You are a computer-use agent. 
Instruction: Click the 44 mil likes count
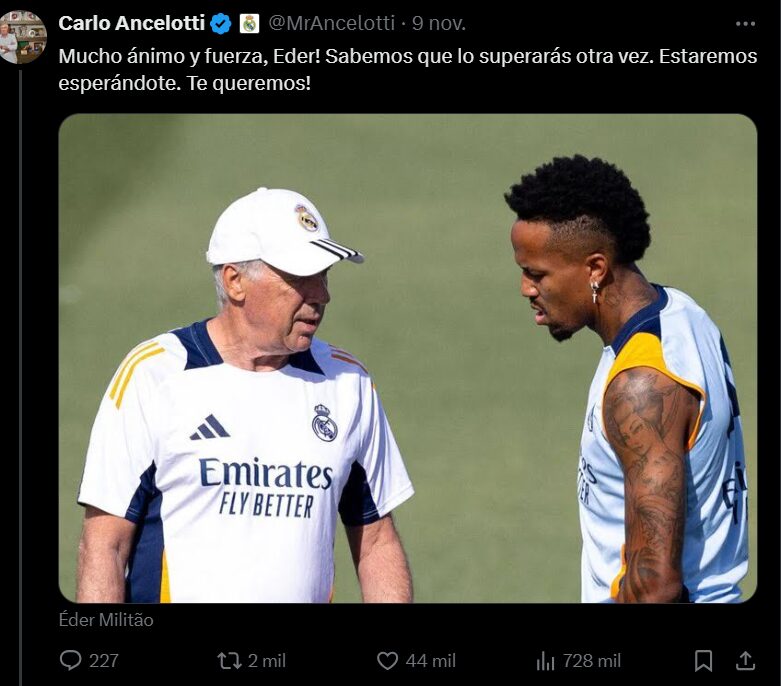coord(430,661)
